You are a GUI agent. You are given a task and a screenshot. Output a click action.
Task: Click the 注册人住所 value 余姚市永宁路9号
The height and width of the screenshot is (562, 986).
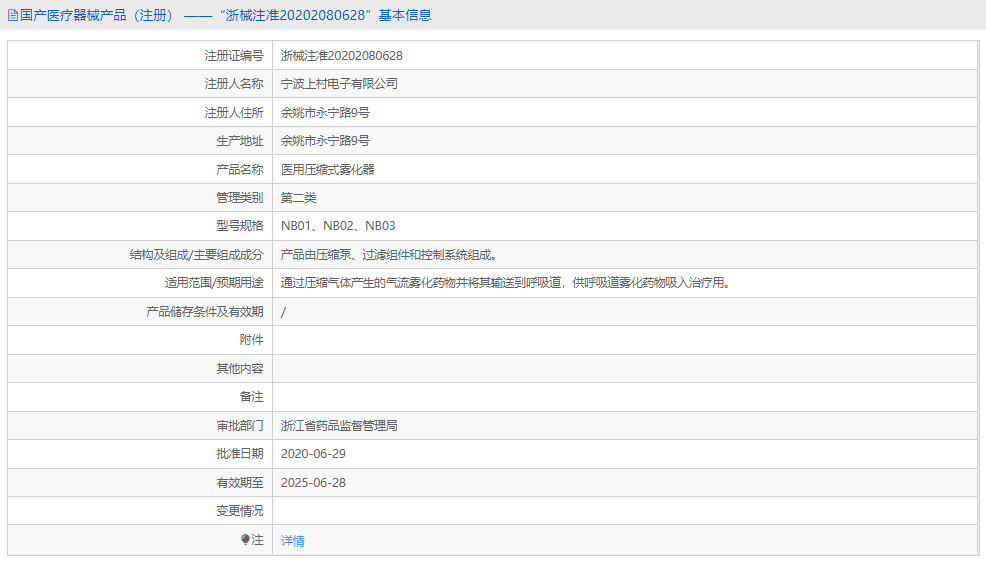coord(325,113)
